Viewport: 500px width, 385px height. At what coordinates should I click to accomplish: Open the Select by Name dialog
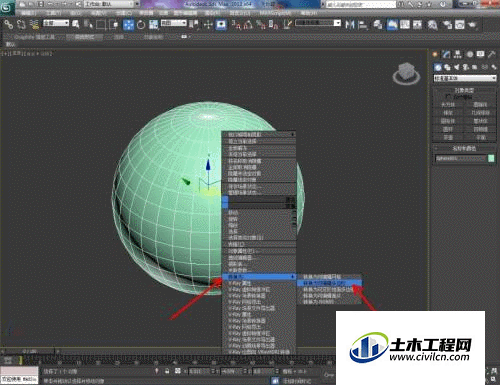tap(88, 24)
